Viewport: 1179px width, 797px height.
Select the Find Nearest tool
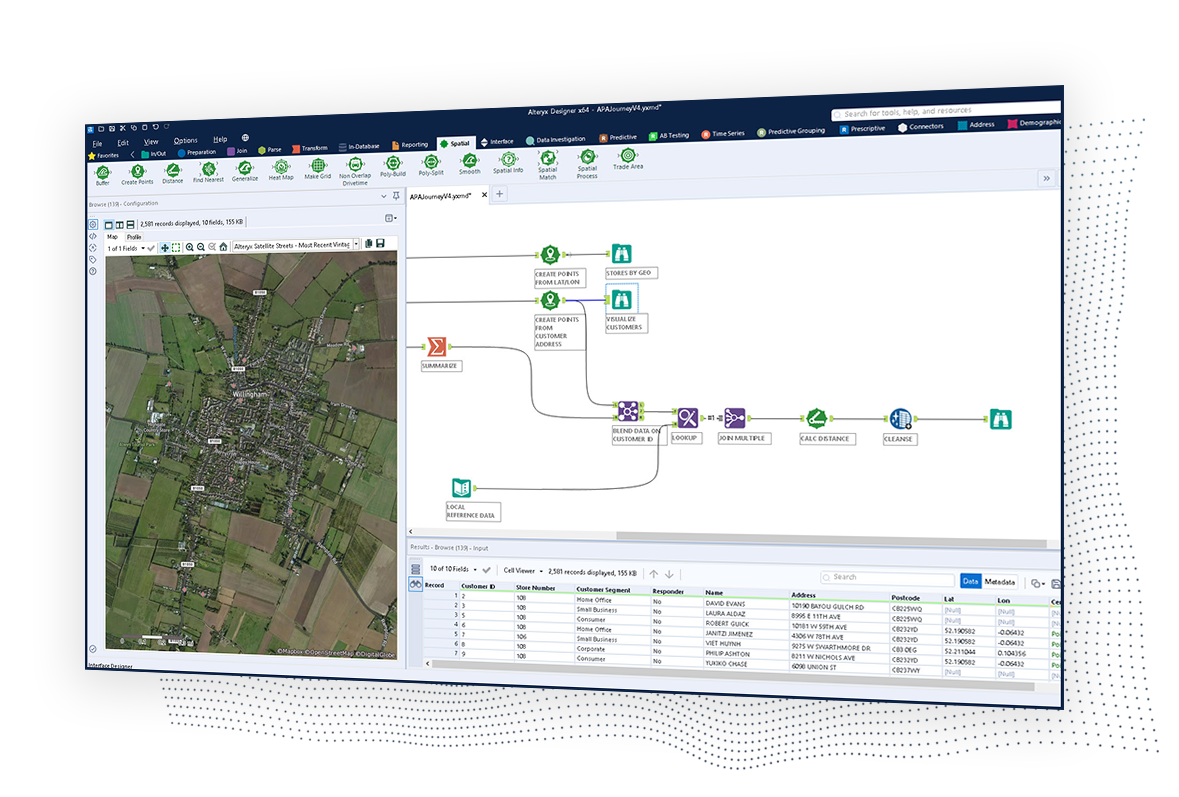point(208,172)
